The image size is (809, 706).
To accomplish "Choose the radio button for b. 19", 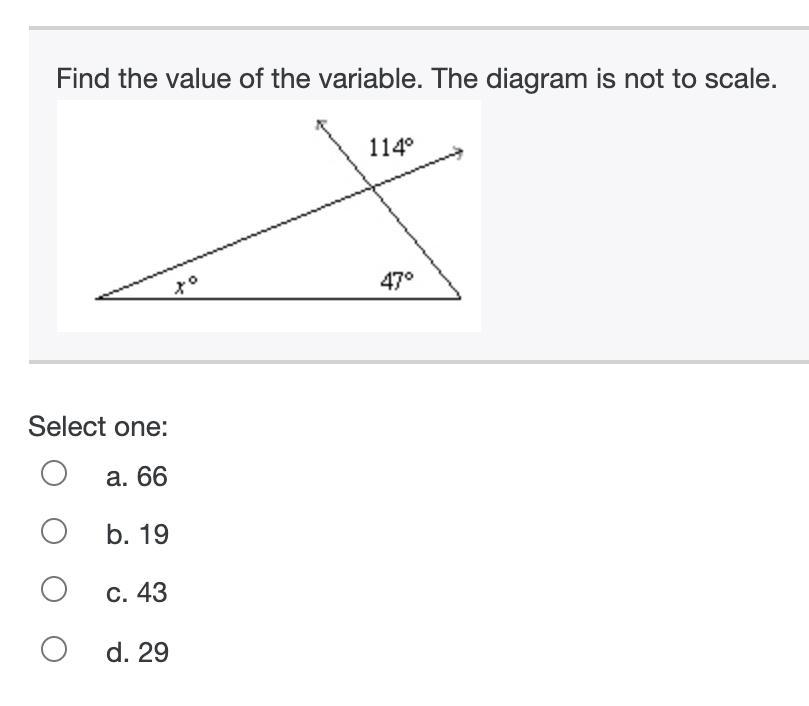I will point(54,531).
